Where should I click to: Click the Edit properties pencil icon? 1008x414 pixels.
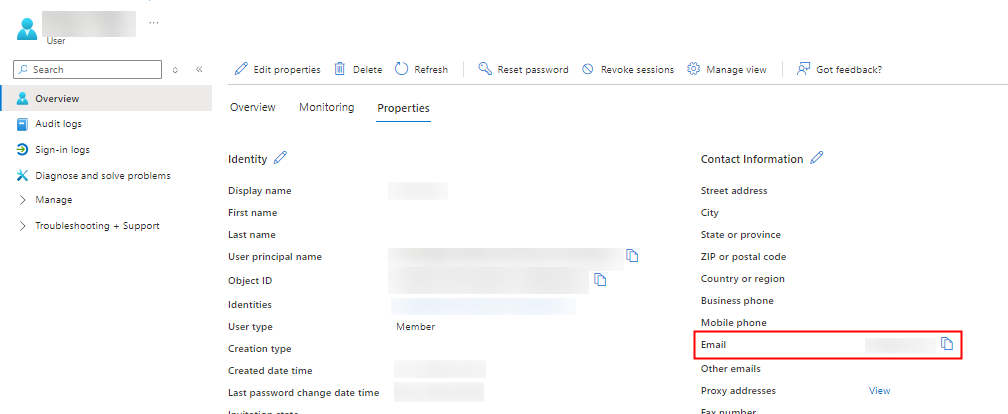(x=241, y=69)
